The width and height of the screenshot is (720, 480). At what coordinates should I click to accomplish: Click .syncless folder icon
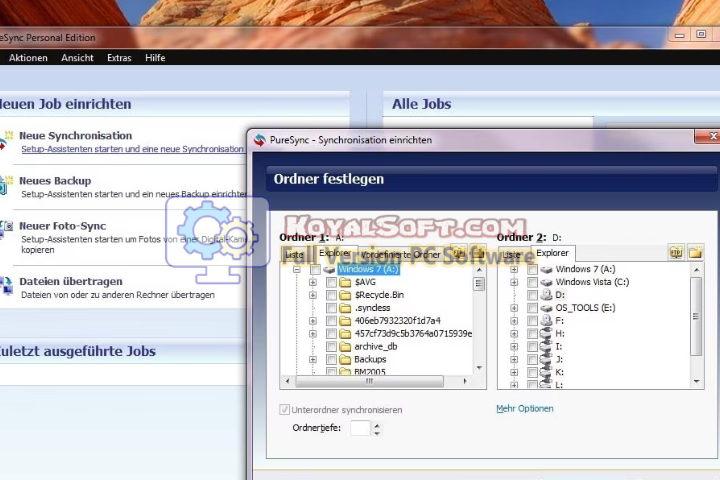click(345, 308)
